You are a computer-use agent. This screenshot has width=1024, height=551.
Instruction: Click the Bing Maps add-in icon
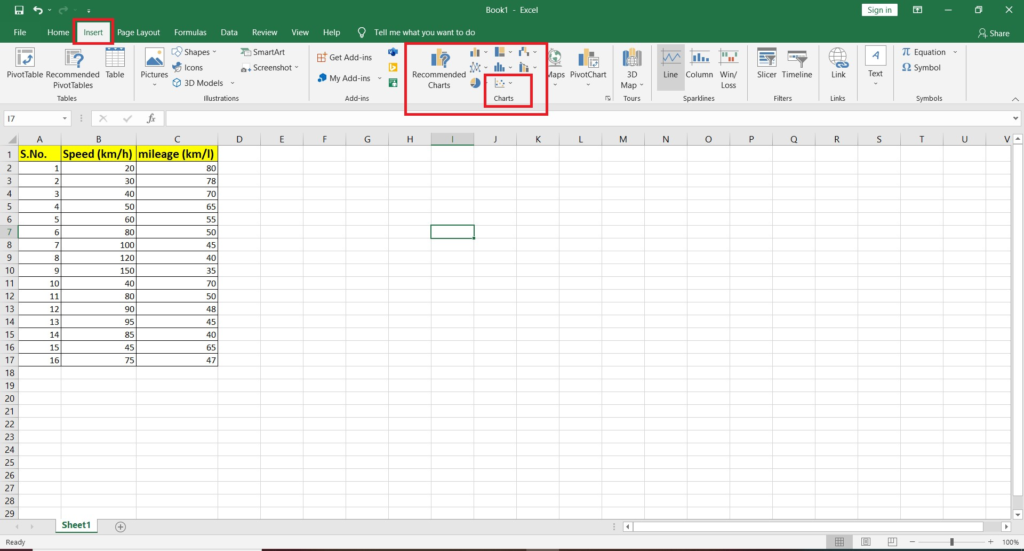(x=393, y=67)
